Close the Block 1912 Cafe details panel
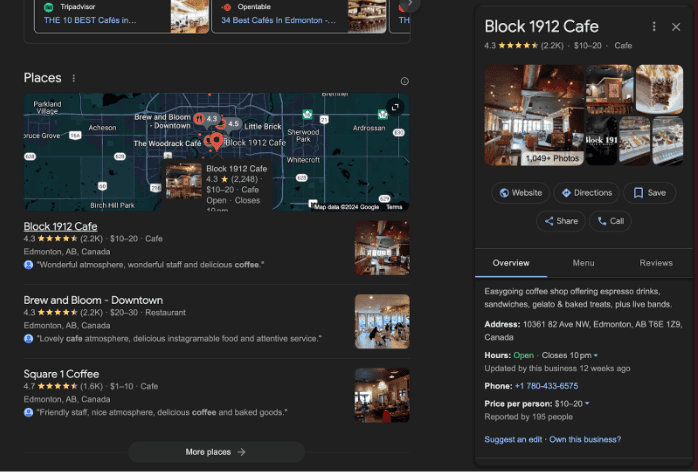This screenshot has width=698, height=472. [675, 27]
